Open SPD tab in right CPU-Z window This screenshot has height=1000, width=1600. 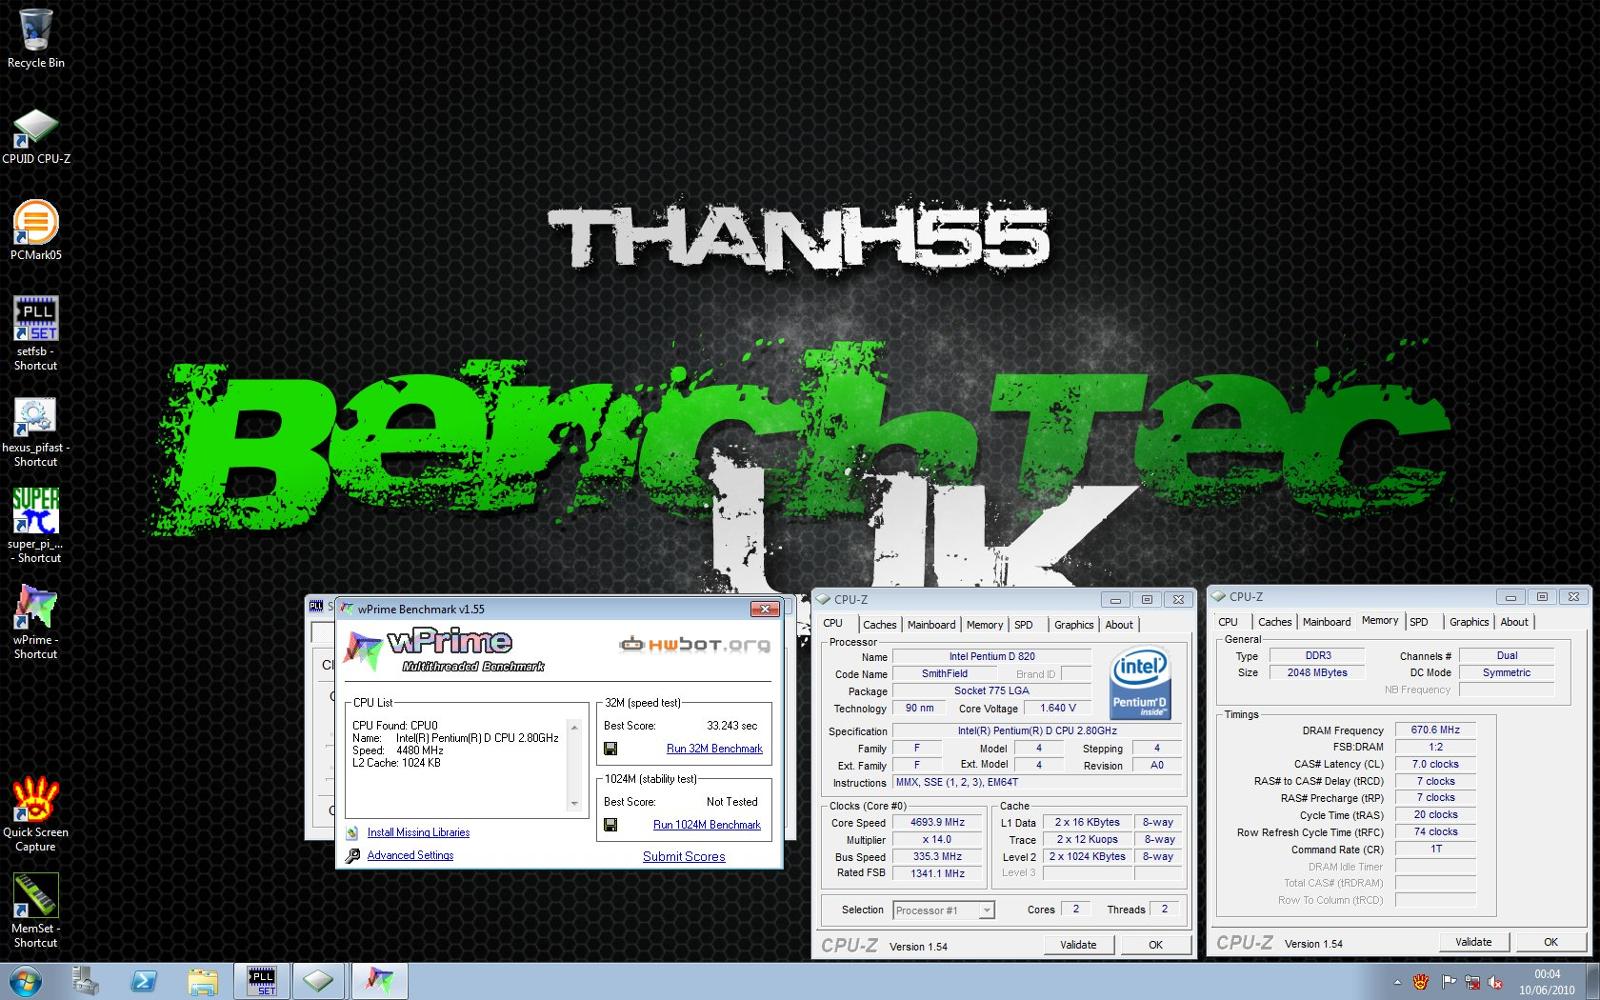[1419, 622]
